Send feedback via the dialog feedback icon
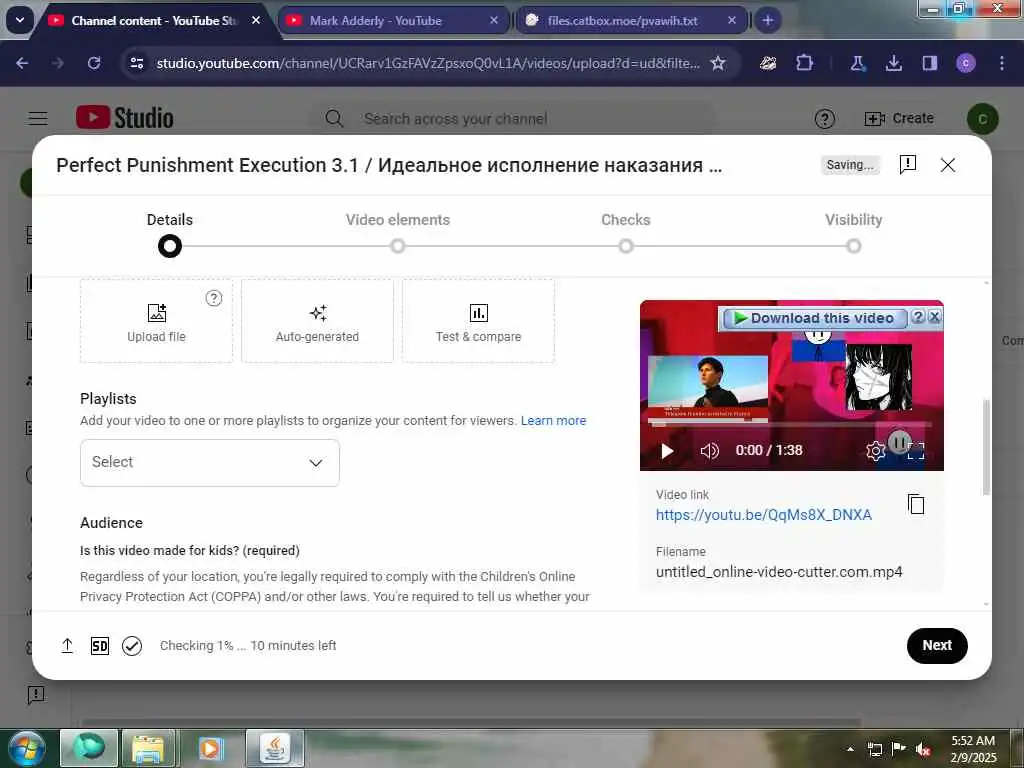Viewport: 1024px width, 768px height. point(908,165)
